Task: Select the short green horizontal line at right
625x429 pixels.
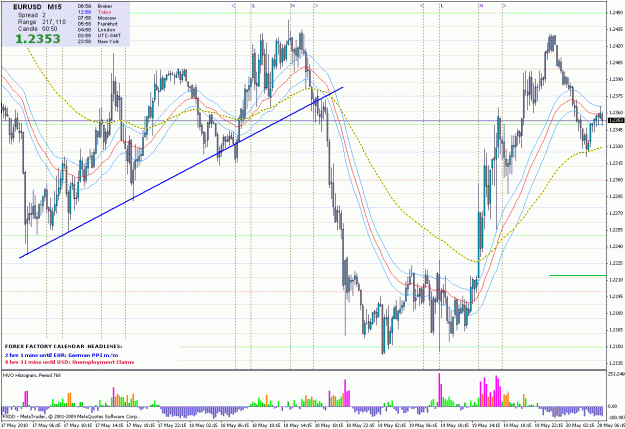Action: (x=578, y=275)
